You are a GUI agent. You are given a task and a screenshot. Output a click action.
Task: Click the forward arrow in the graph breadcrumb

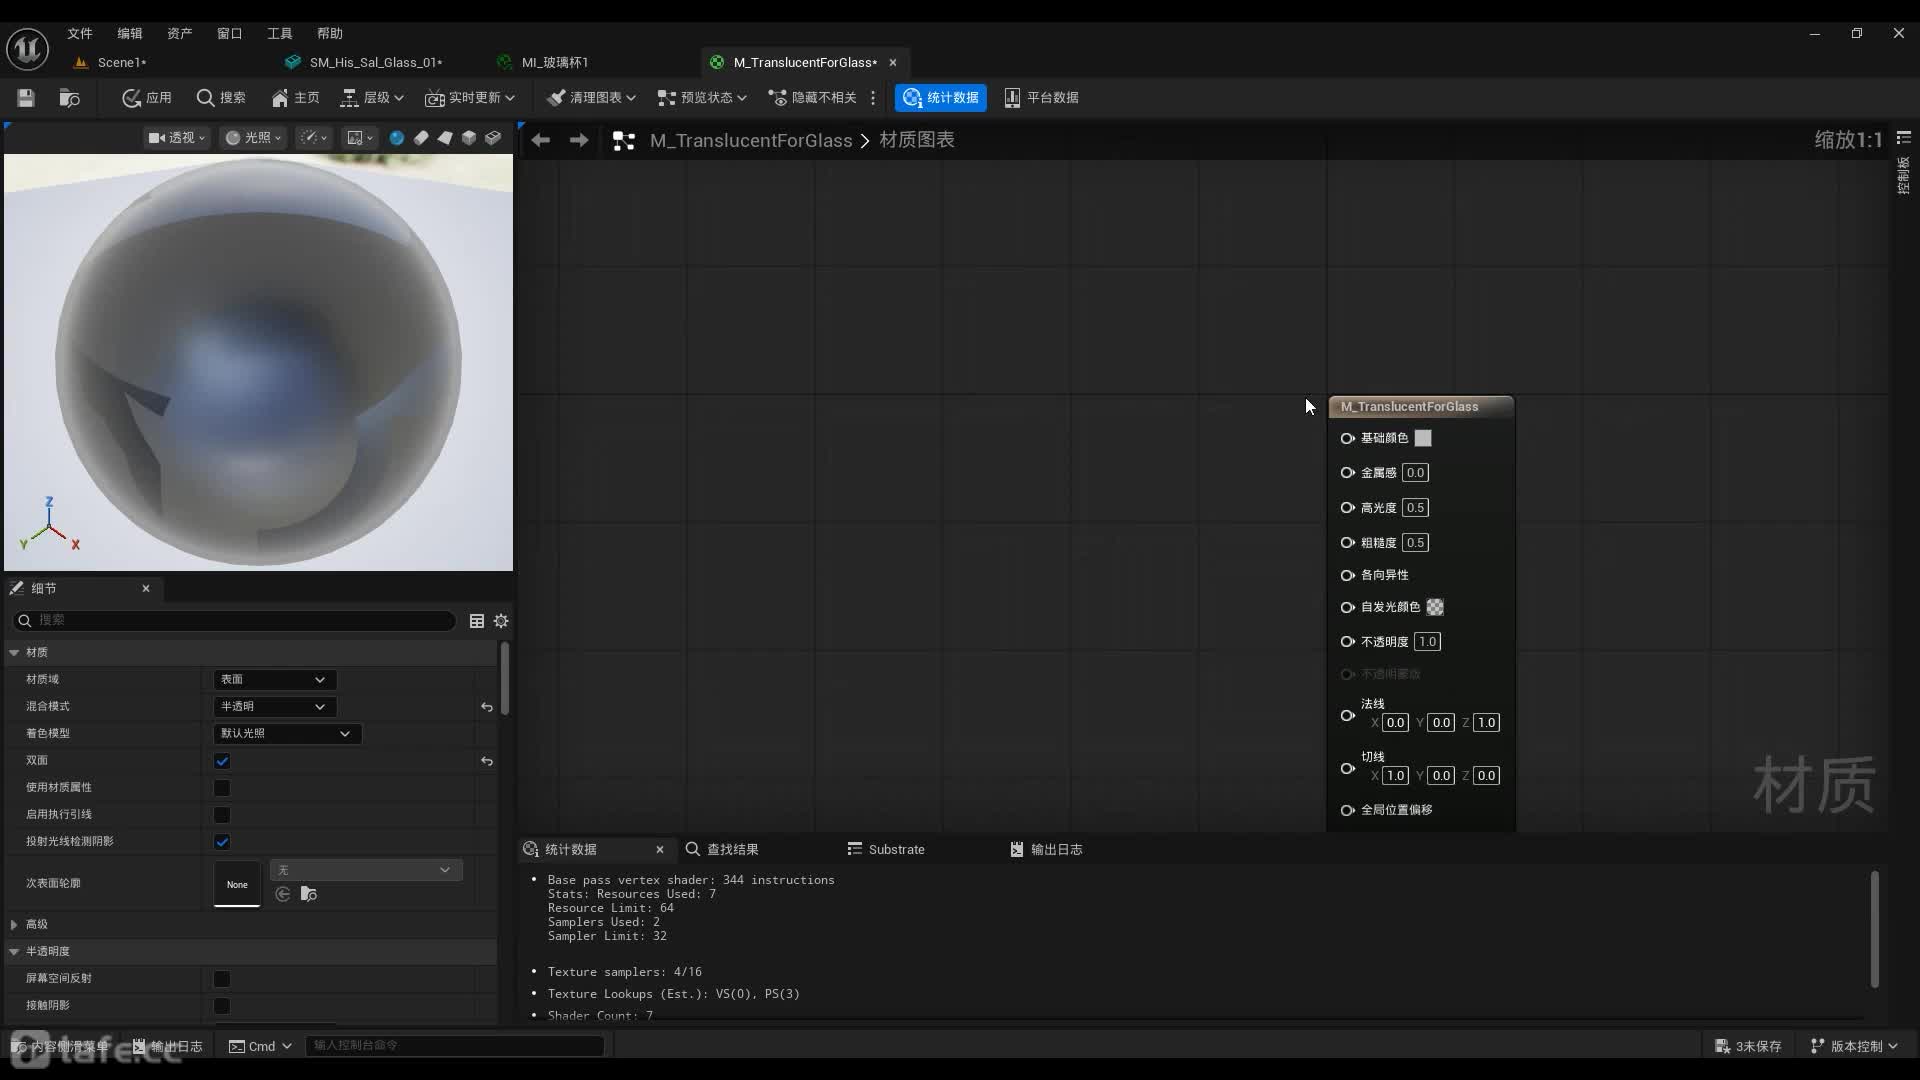click(x=579, y=140)
